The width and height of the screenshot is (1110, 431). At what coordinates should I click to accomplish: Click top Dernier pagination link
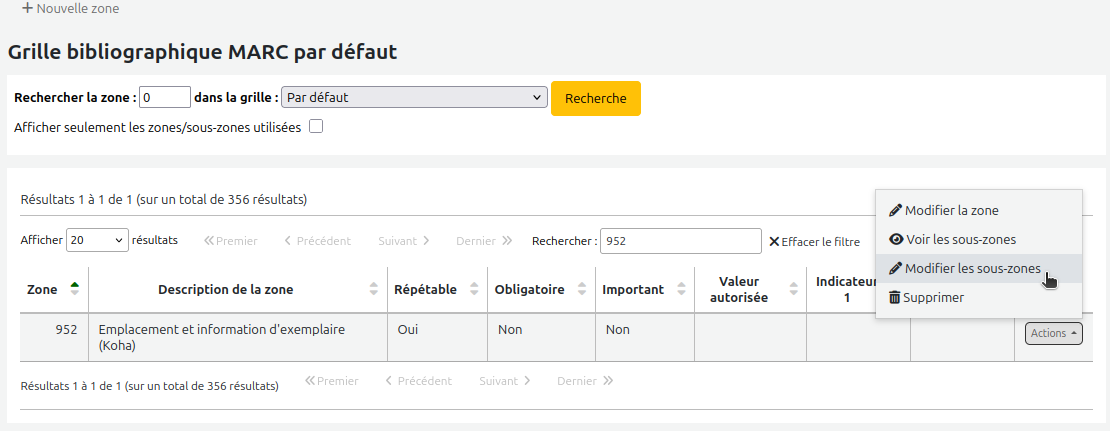pos(484,241)
